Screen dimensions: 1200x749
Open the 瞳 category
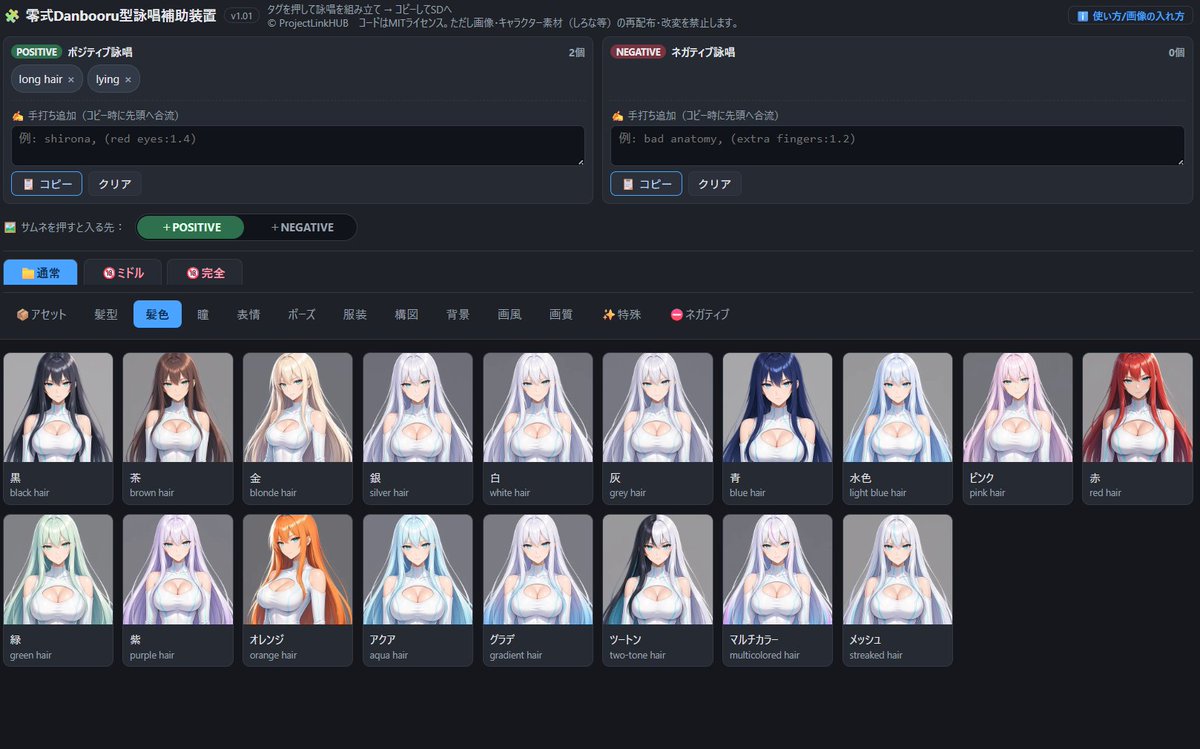pos(203,314)
